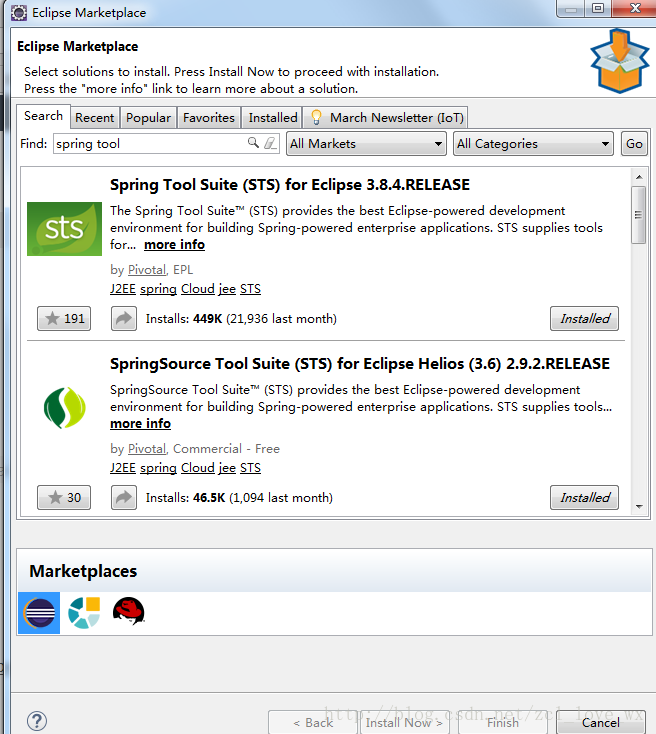The image size is (656, 734).
Task: Click J2EE tag under SpringSource Tool Suite
Action: pos(123,468)
